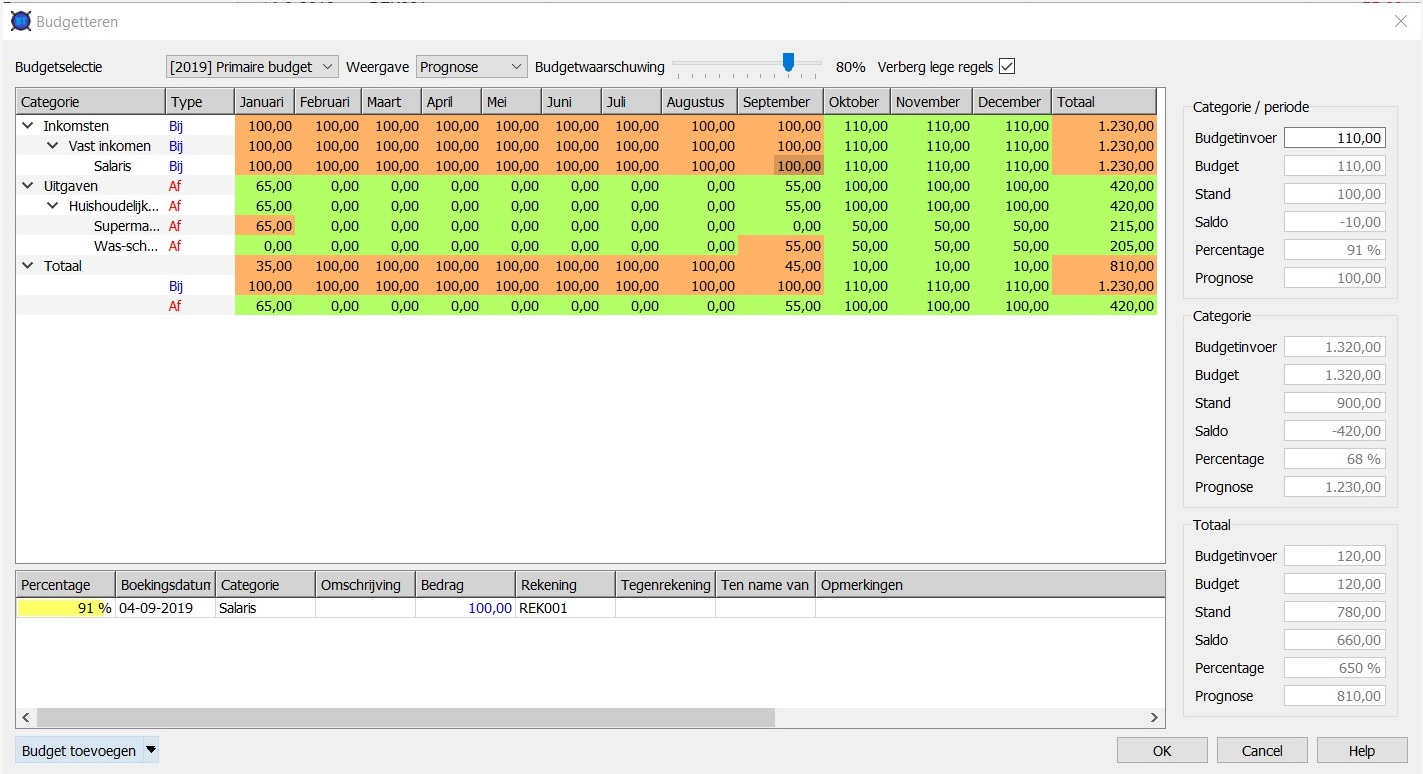Image resolution: width=1423 pixels, height=774 pixels.
Task: Collapse the Inkomsten category row
Action: pyautogui.click(x=27, y=126)
